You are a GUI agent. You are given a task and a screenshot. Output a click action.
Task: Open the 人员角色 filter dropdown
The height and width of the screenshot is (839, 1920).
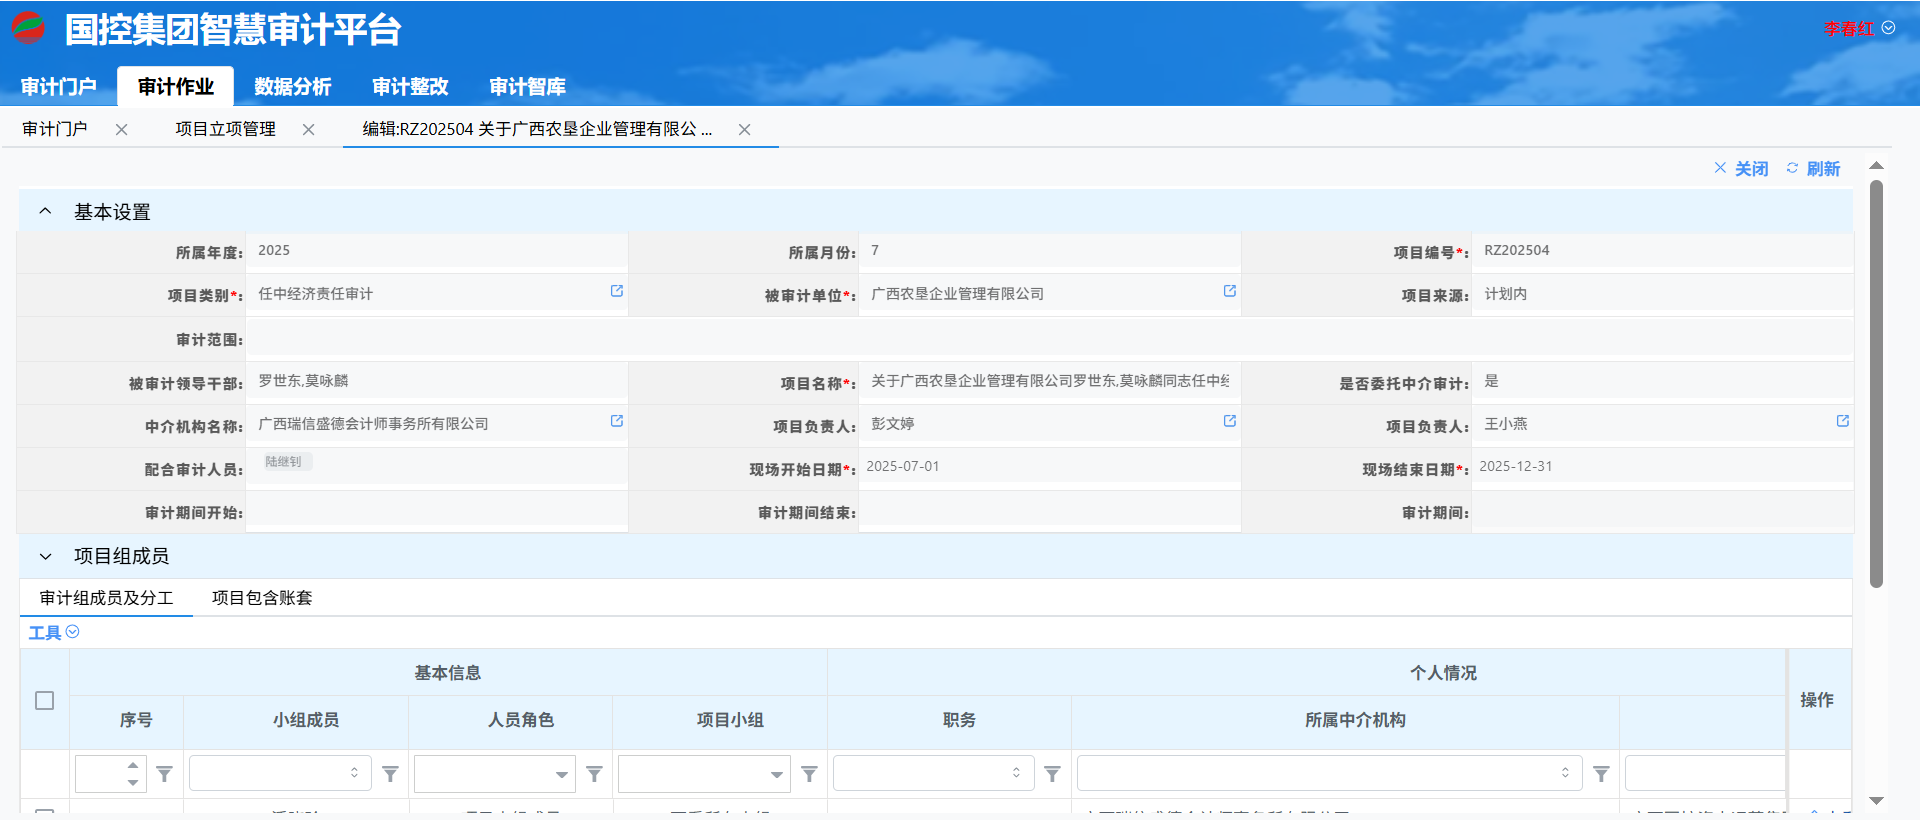[x=561, y=775]
